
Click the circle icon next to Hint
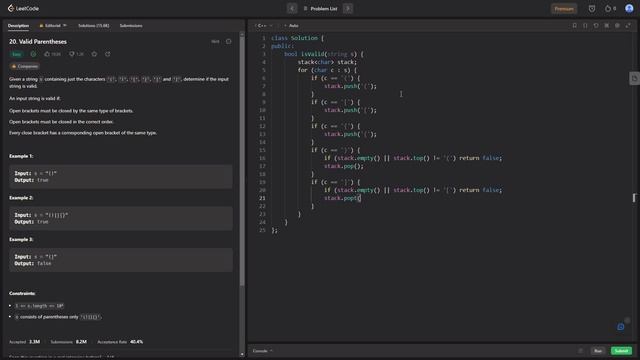coord(229,41)
